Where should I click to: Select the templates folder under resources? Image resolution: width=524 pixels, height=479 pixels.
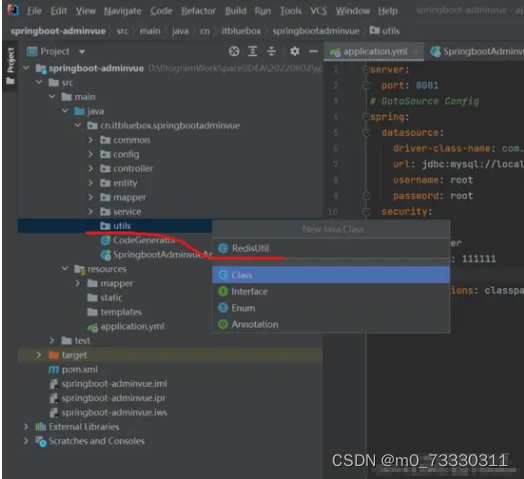[x=121, y=312]
